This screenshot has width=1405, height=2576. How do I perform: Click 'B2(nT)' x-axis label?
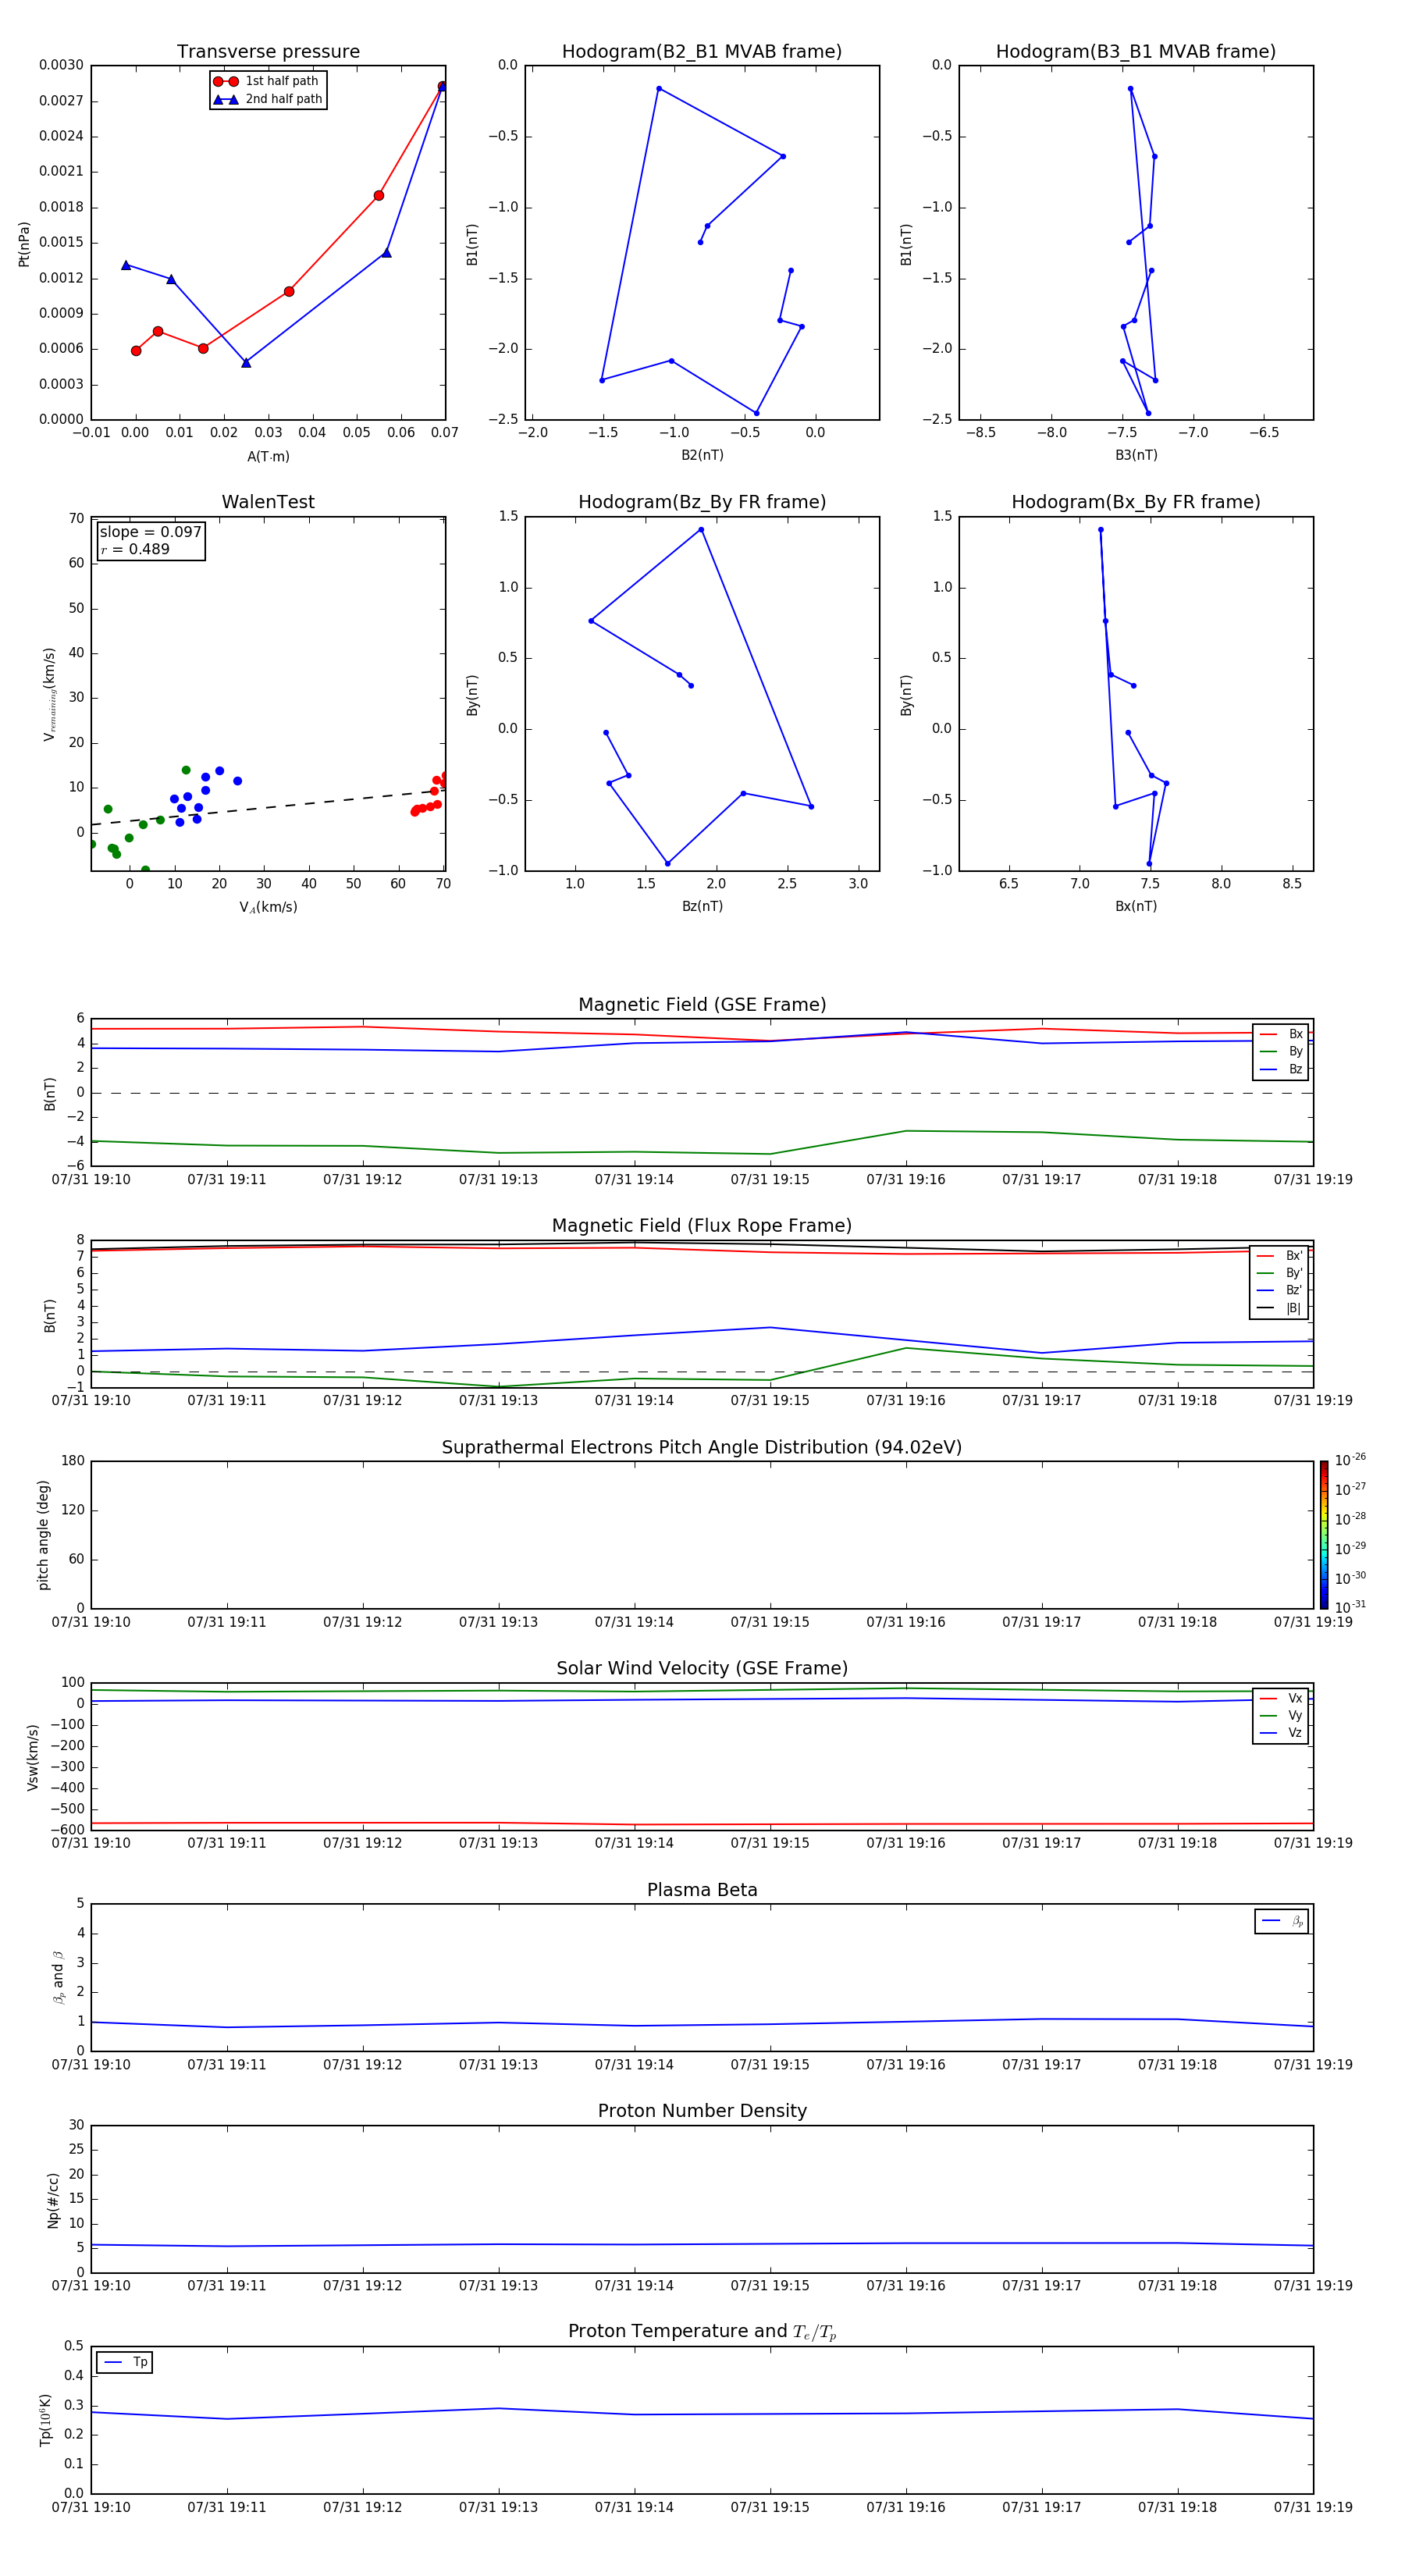702,455
